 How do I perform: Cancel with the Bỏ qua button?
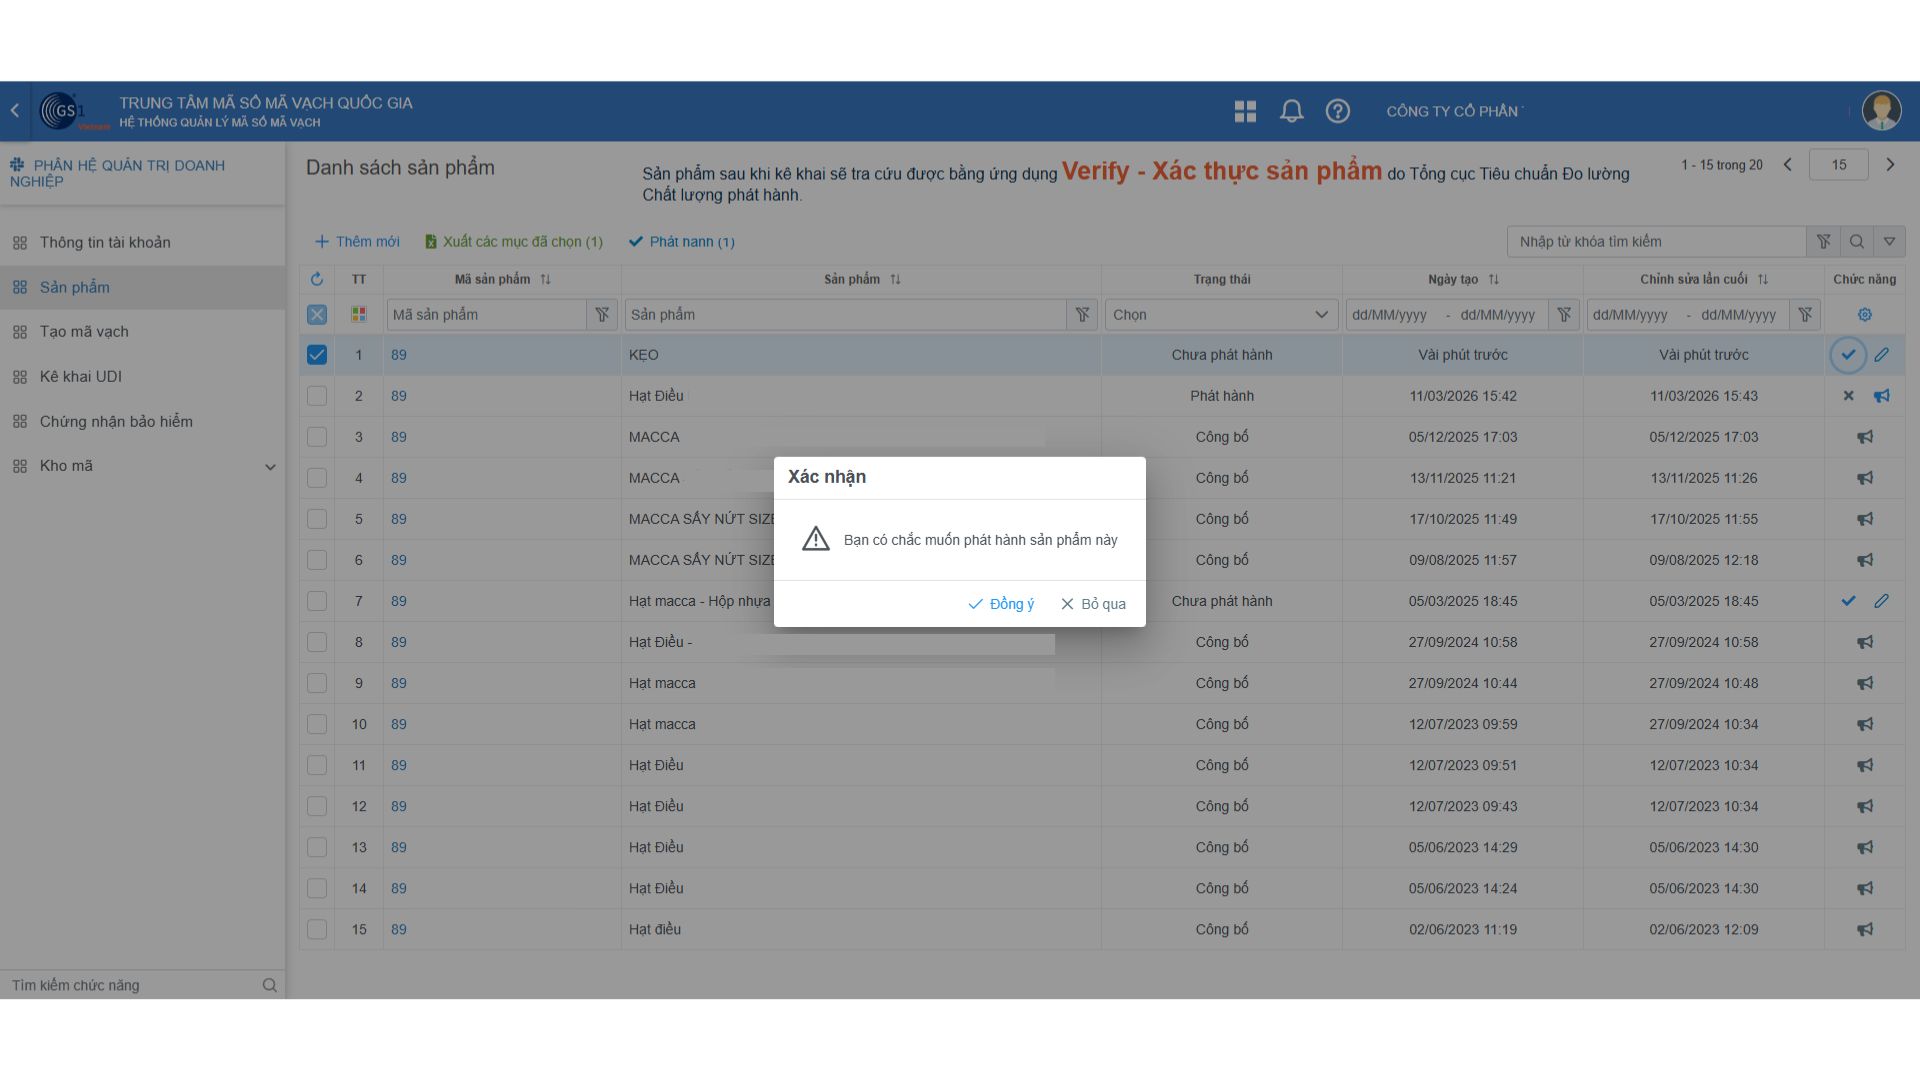click(1093, 604)
